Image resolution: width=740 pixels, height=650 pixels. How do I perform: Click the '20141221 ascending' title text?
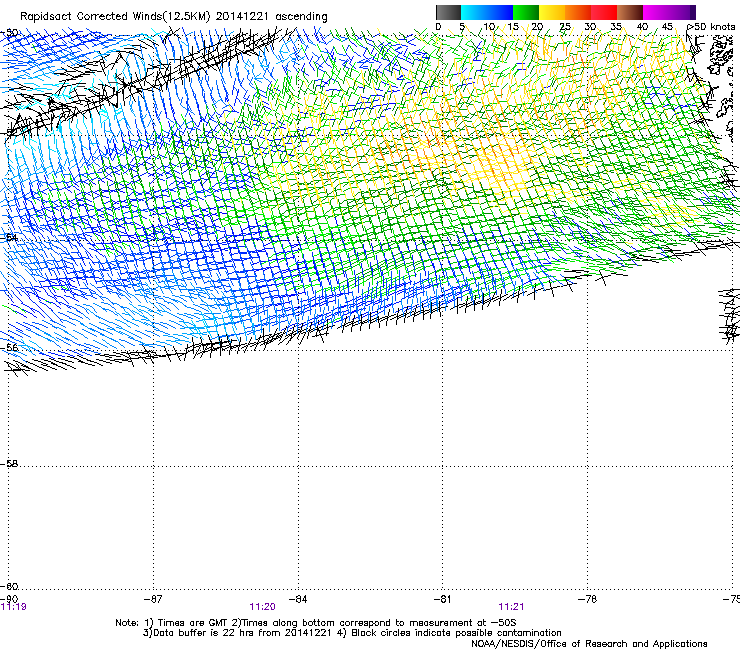[271, 17]
